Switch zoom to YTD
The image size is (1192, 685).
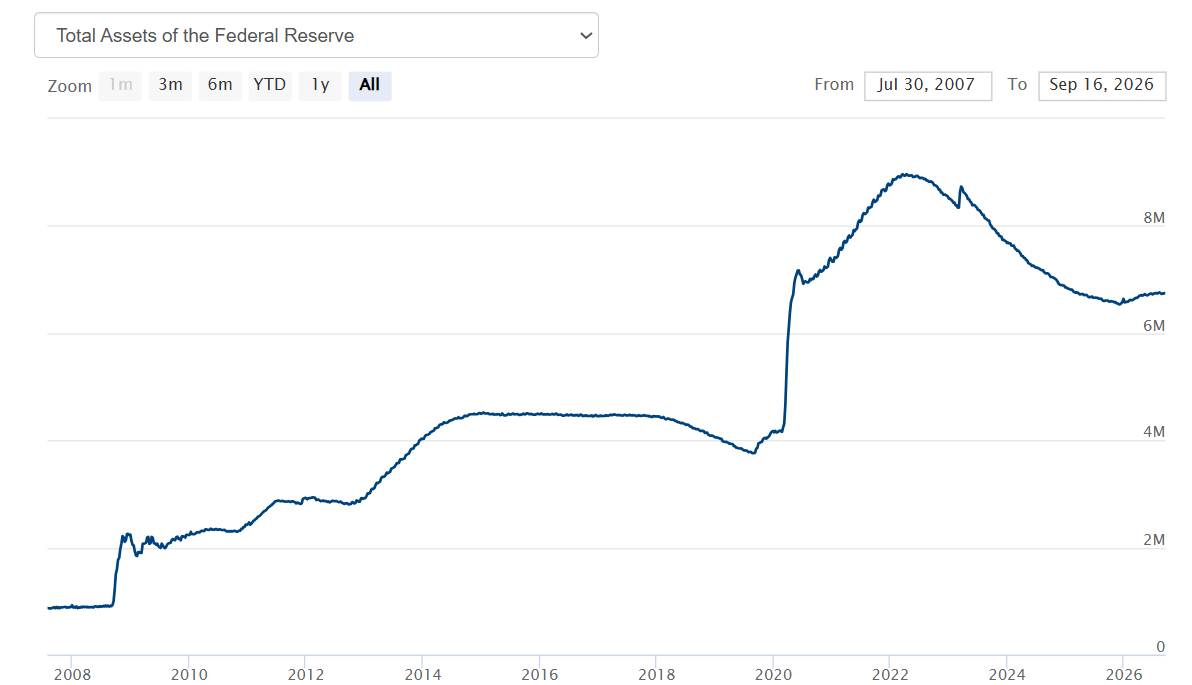[270, 85]
